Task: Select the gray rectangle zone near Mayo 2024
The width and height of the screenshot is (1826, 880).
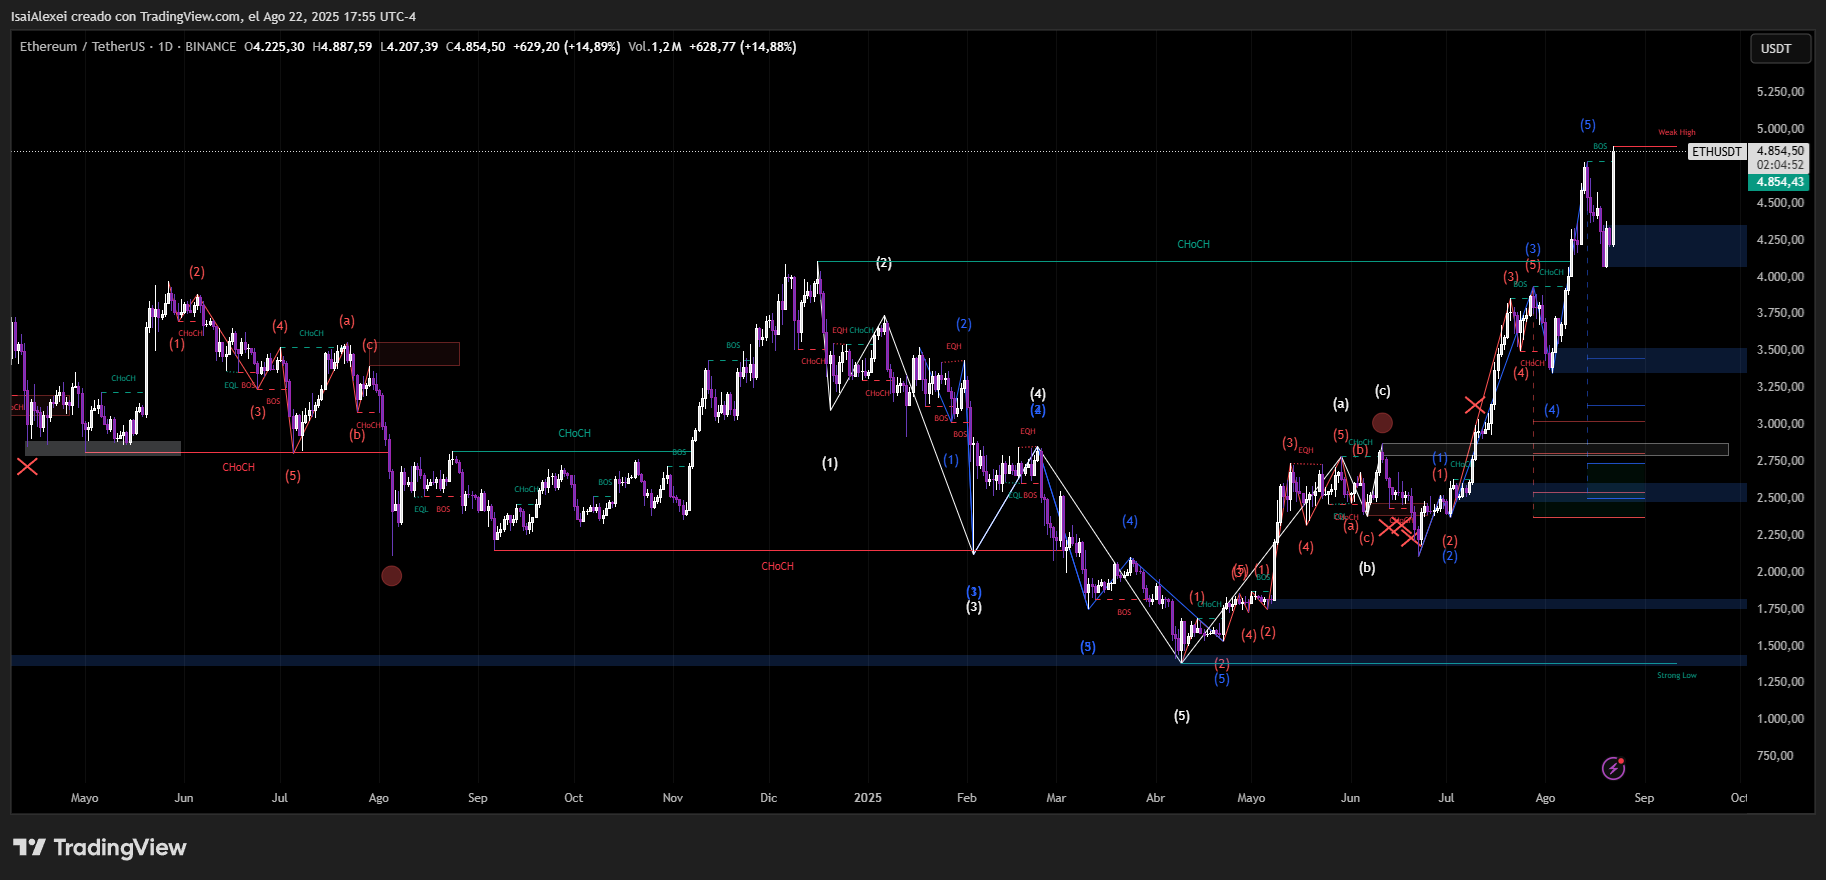Action: click(103, 448)
